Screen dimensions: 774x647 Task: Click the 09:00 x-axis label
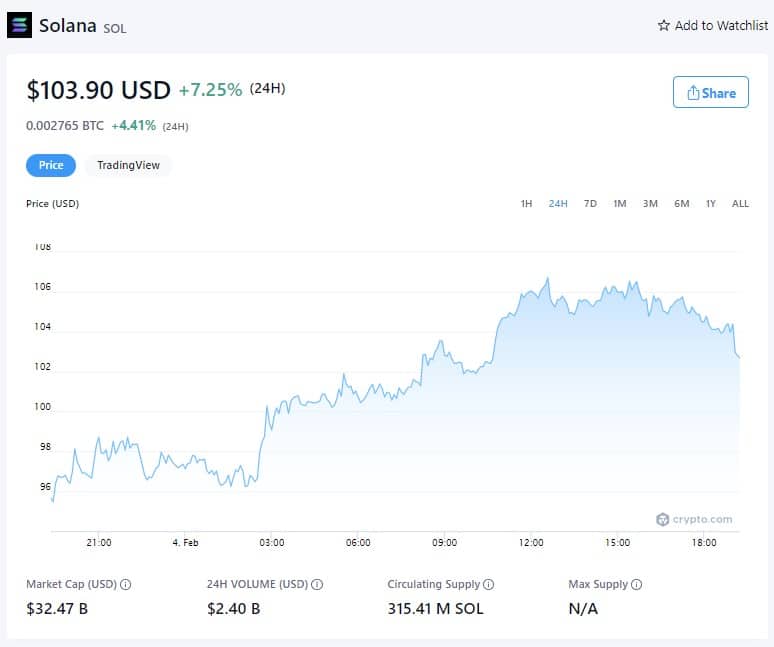(444, 543)
